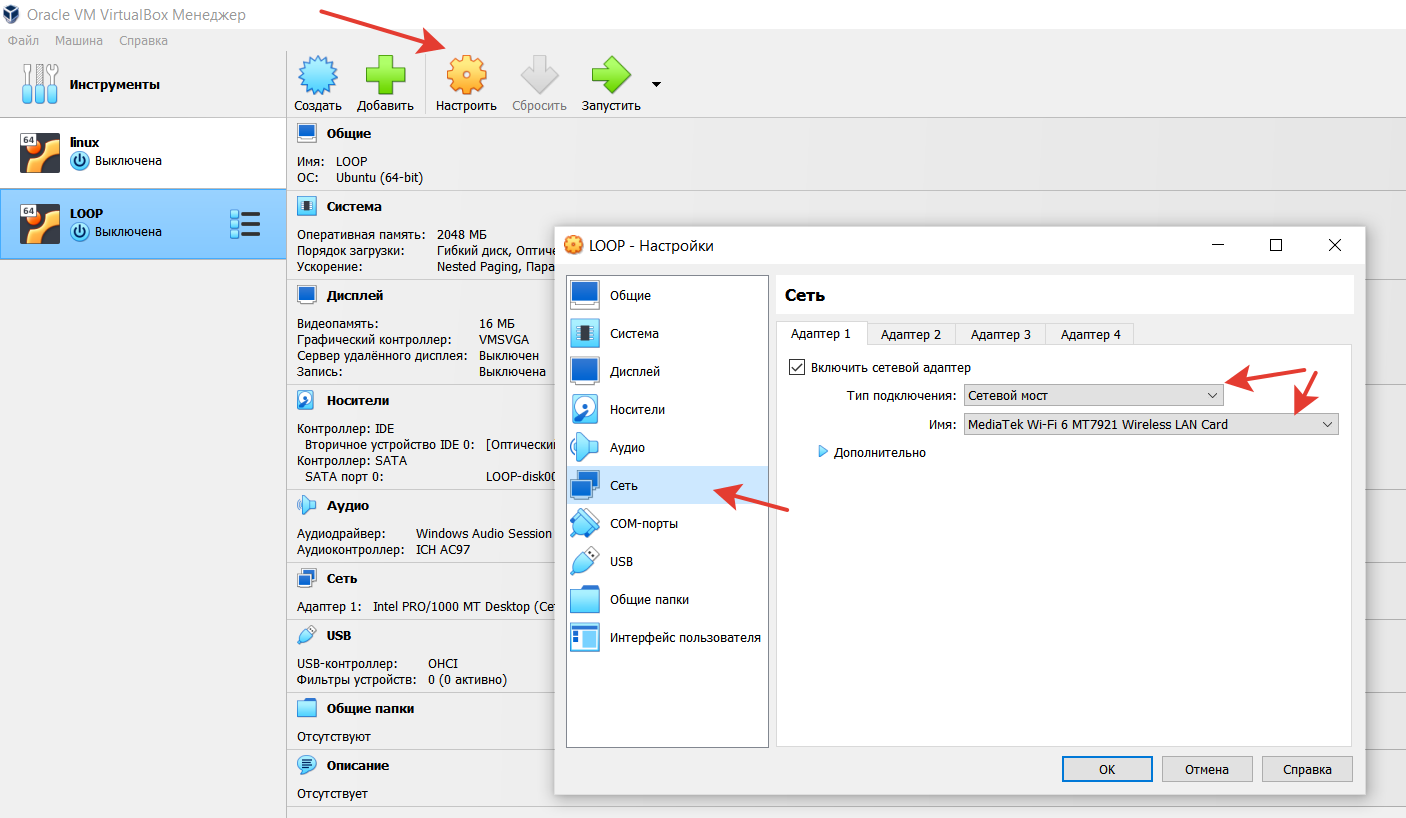Click the Создать toolbar icon

[318, 75]
